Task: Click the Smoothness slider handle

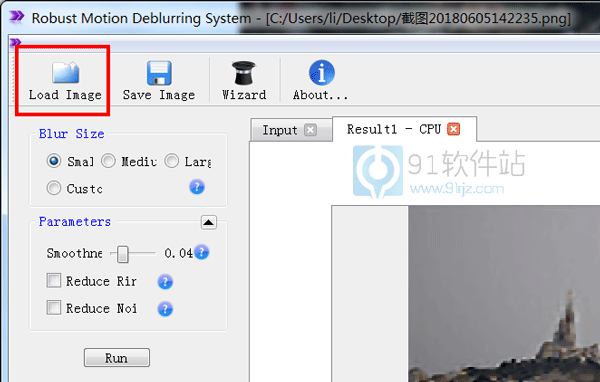Action: coord(122,254)
